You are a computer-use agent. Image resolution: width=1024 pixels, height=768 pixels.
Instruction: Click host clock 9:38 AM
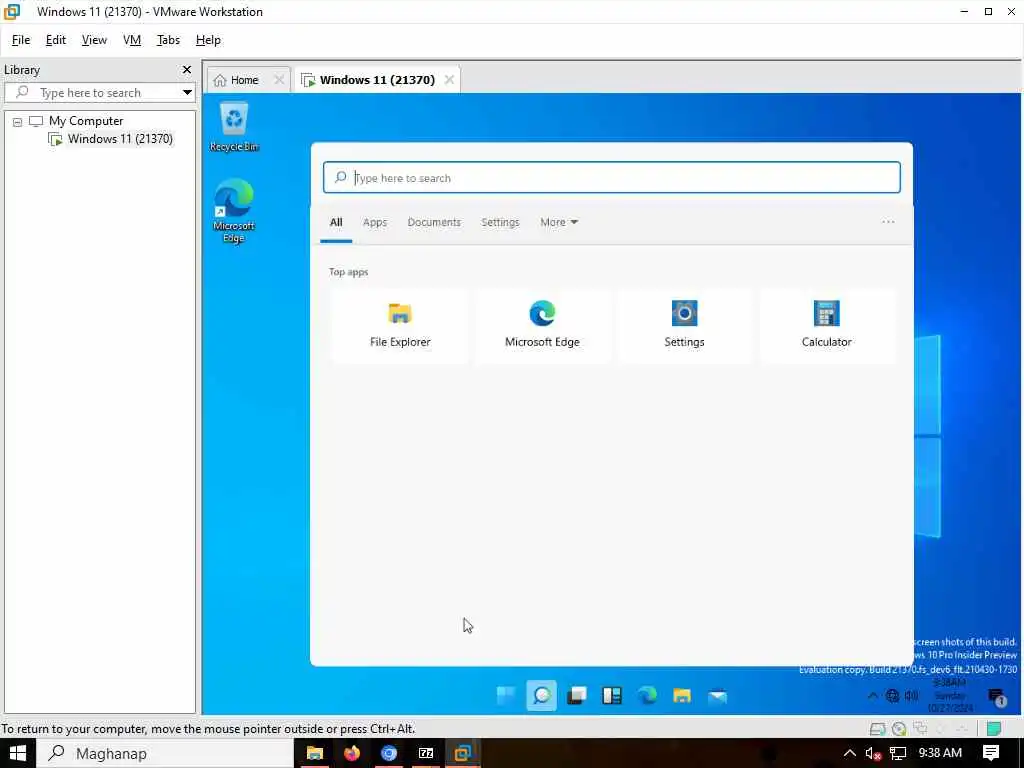tap(940, 753)
